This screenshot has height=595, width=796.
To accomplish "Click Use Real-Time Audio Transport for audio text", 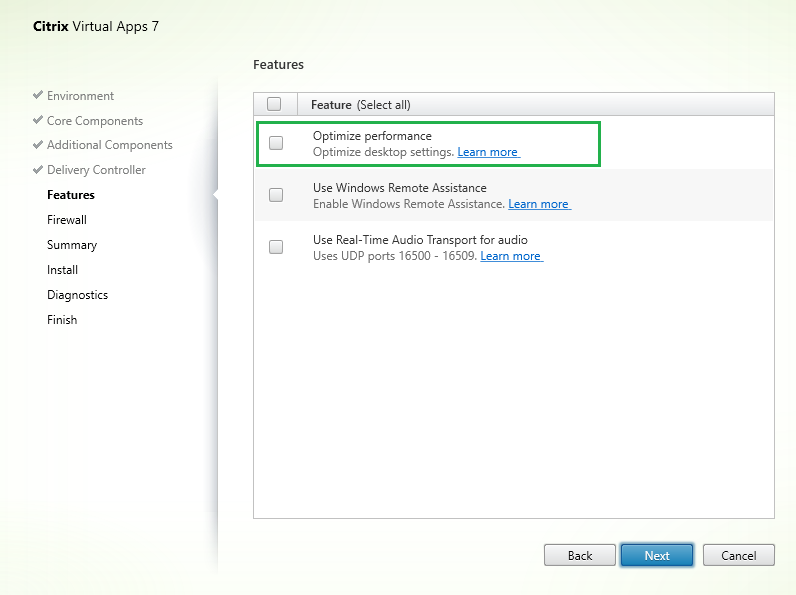I will coord(420,240).
